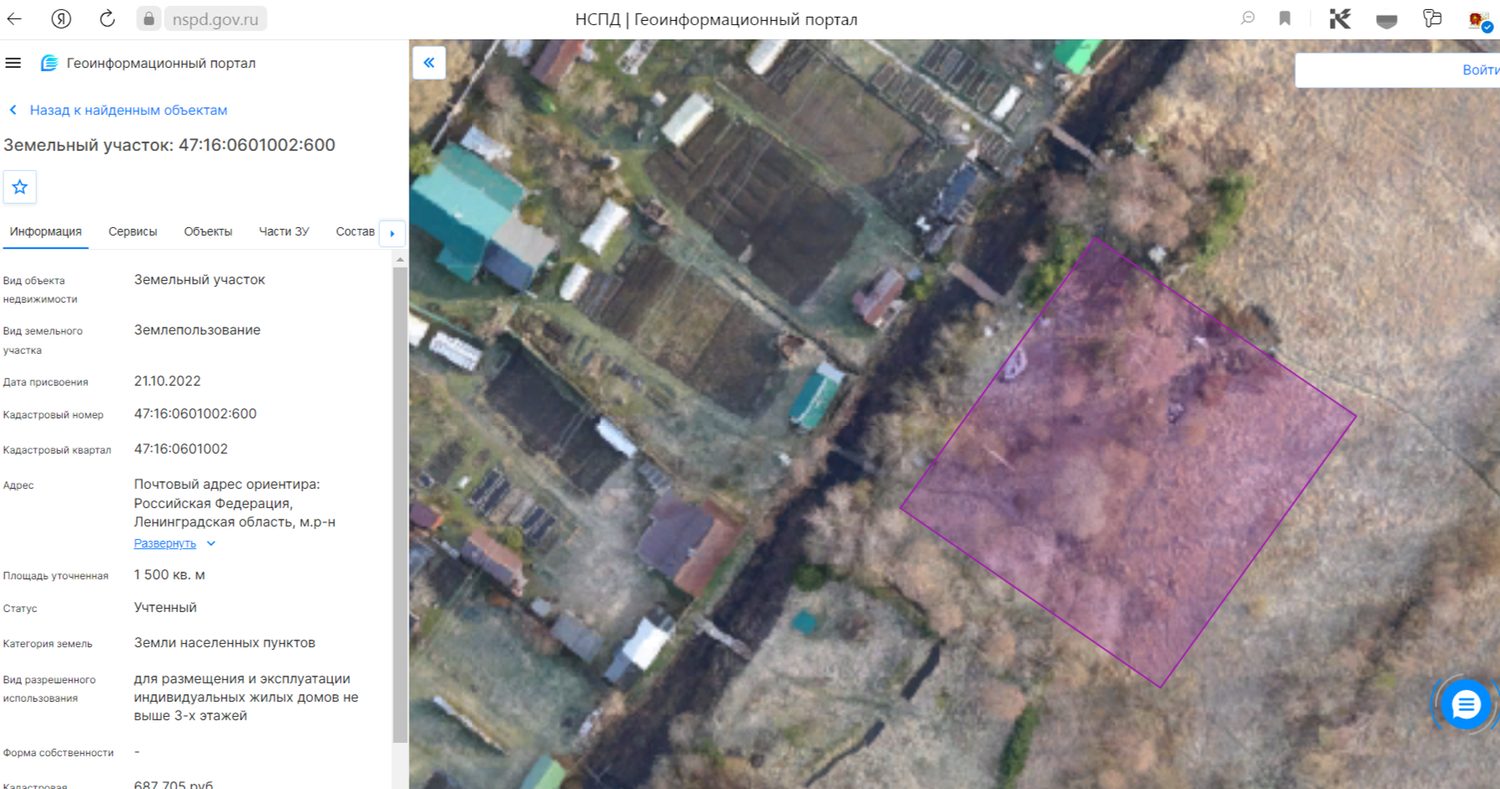1500x789 pixels.
Task: Click the permitted-use text about individual houses
Action: coord(246,697)
